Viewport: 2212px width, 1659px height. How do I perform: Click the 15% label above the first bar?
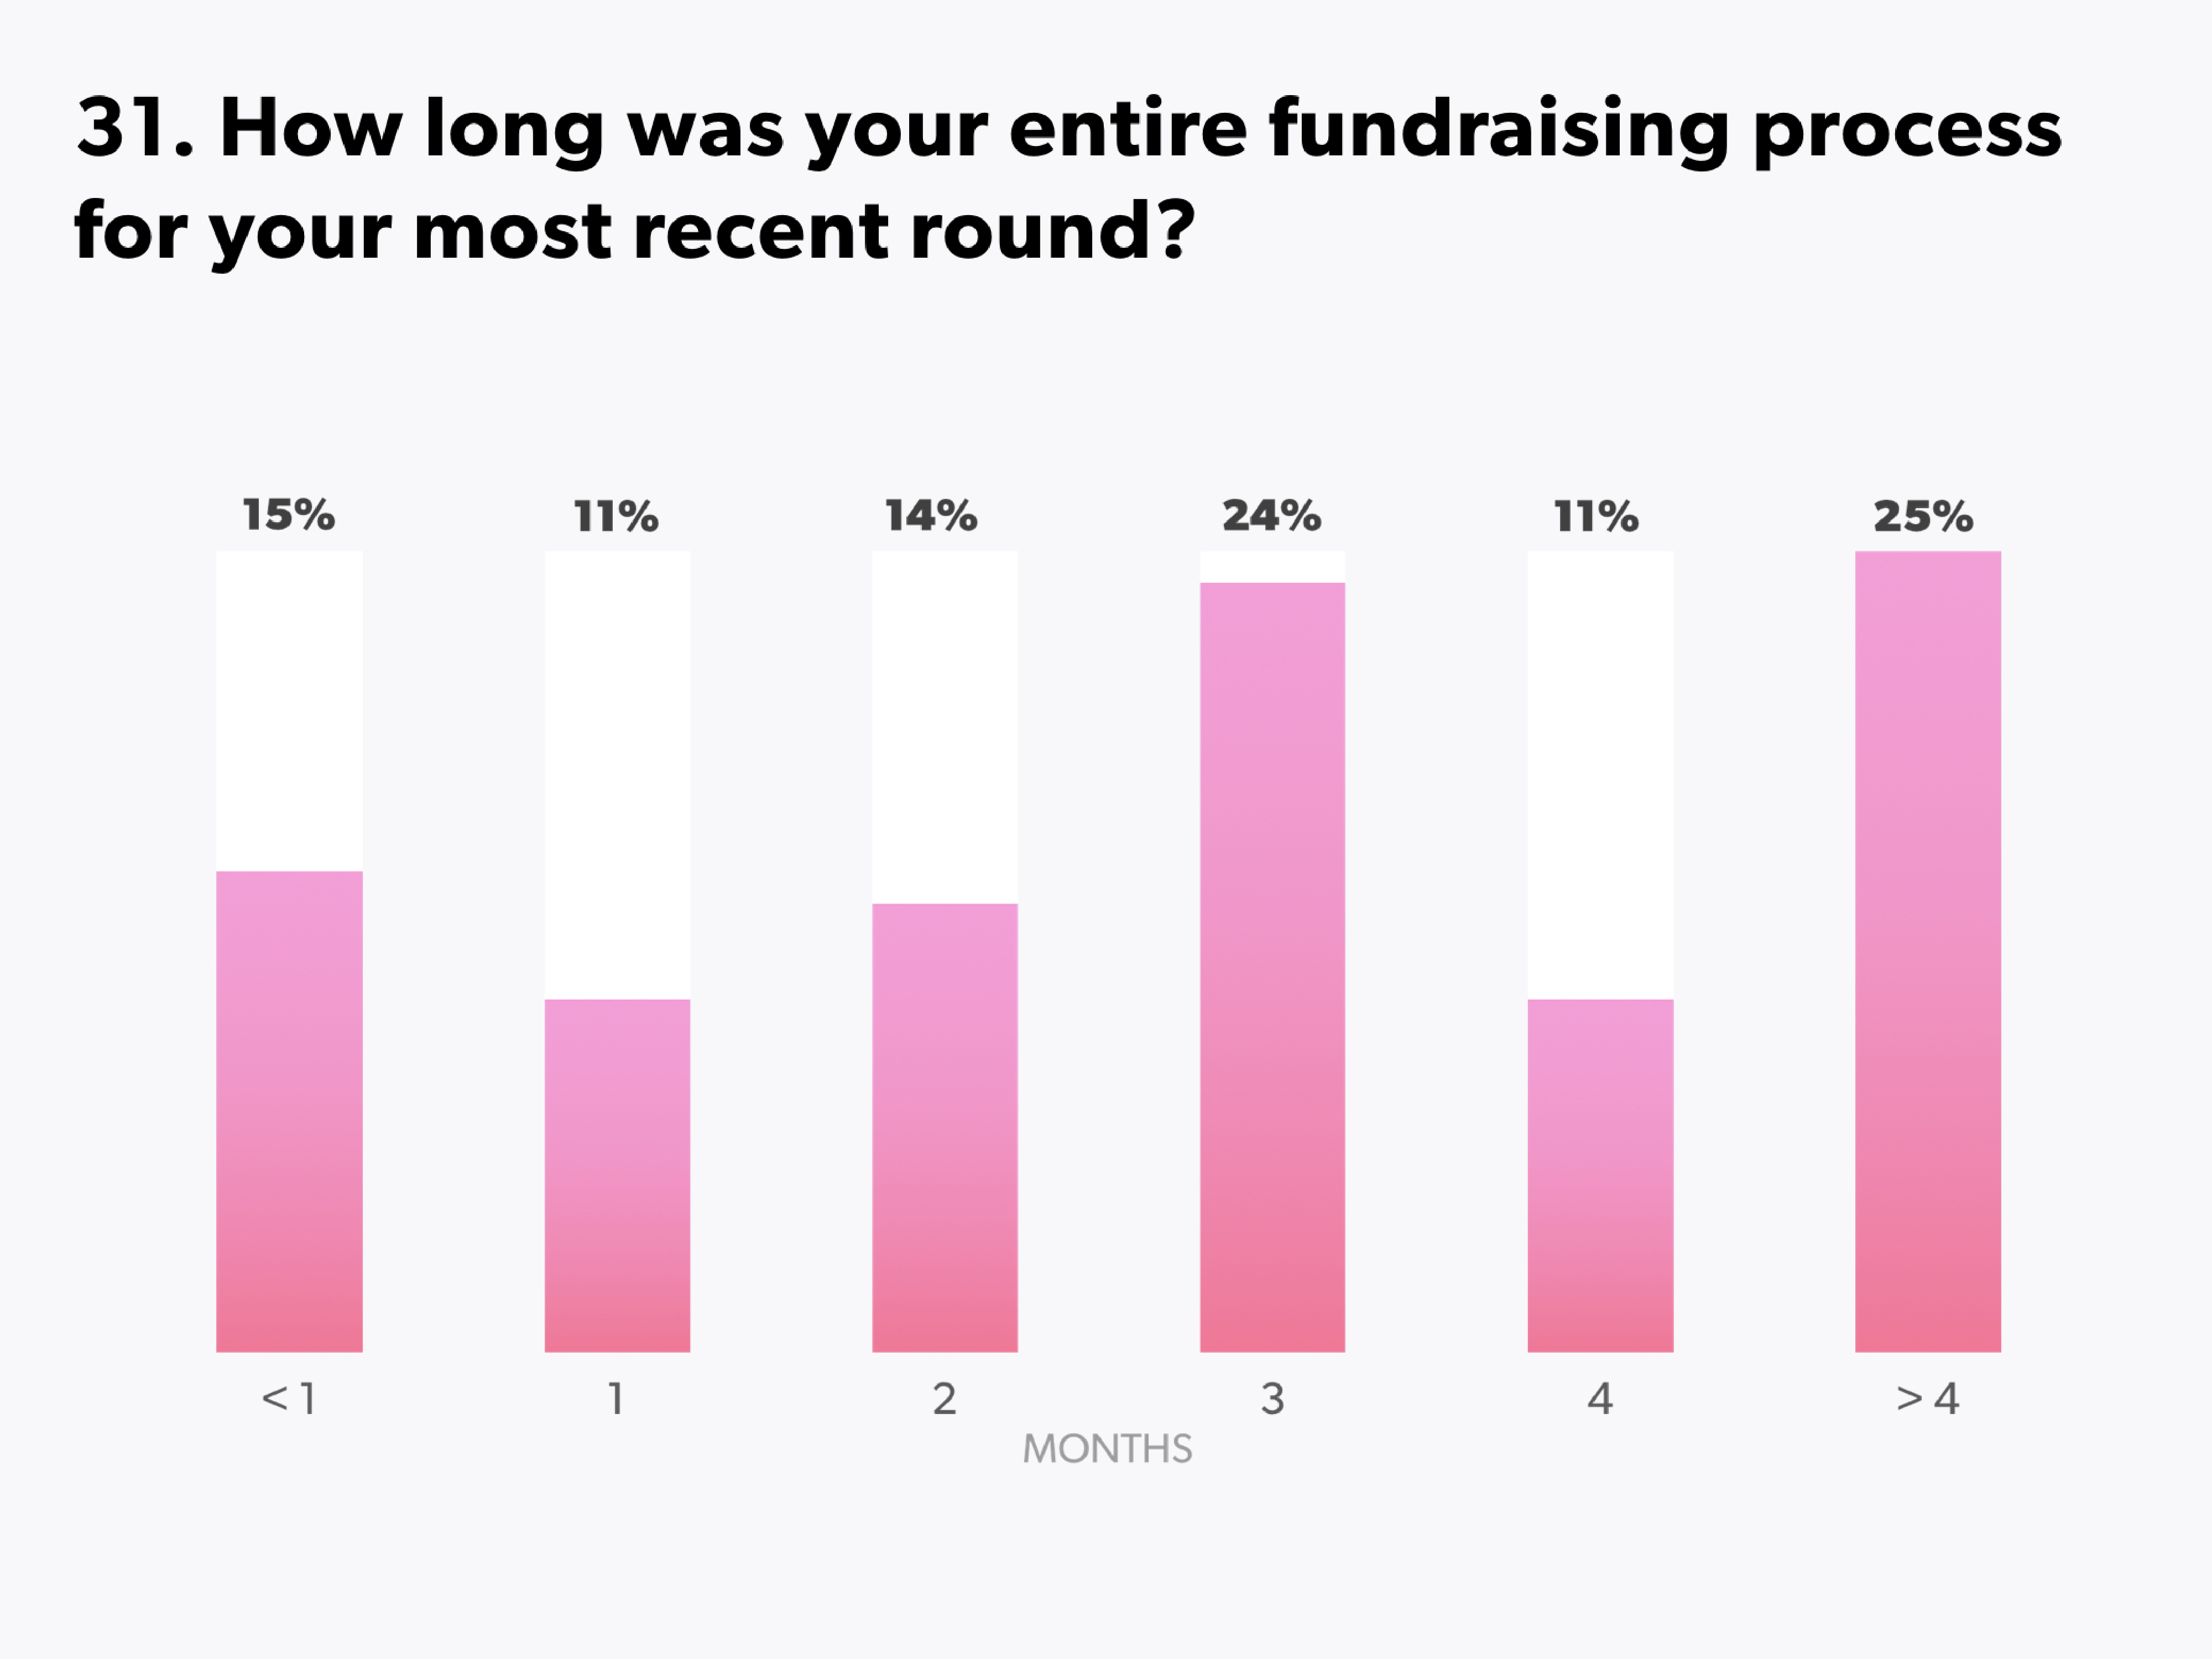point(288,516)
